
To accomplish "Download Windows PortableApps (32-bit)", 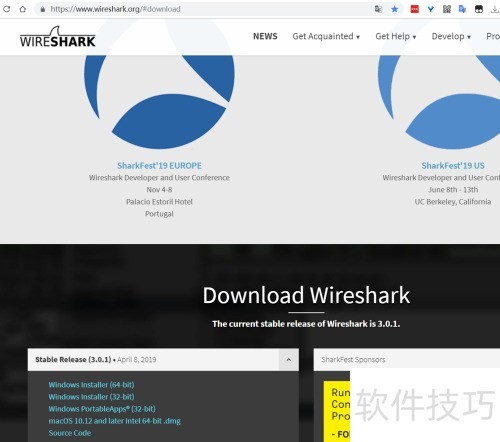I will (102, 409).
